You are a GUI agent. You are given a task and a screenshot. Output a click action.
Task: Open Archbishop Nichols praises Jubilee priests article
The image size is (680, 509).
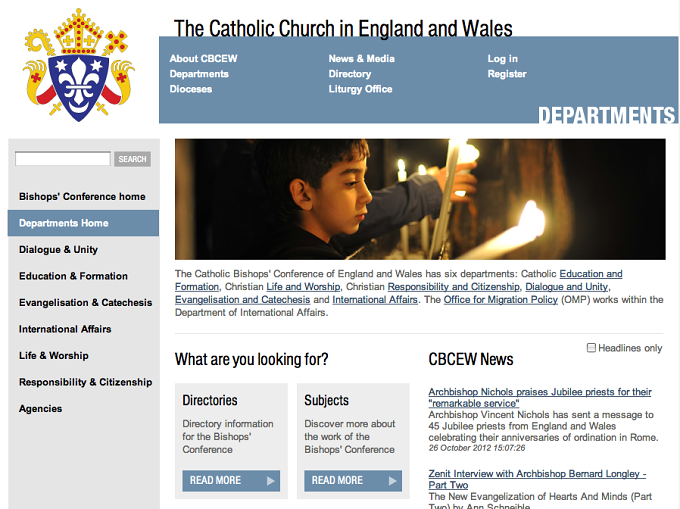tap(540, 397)
